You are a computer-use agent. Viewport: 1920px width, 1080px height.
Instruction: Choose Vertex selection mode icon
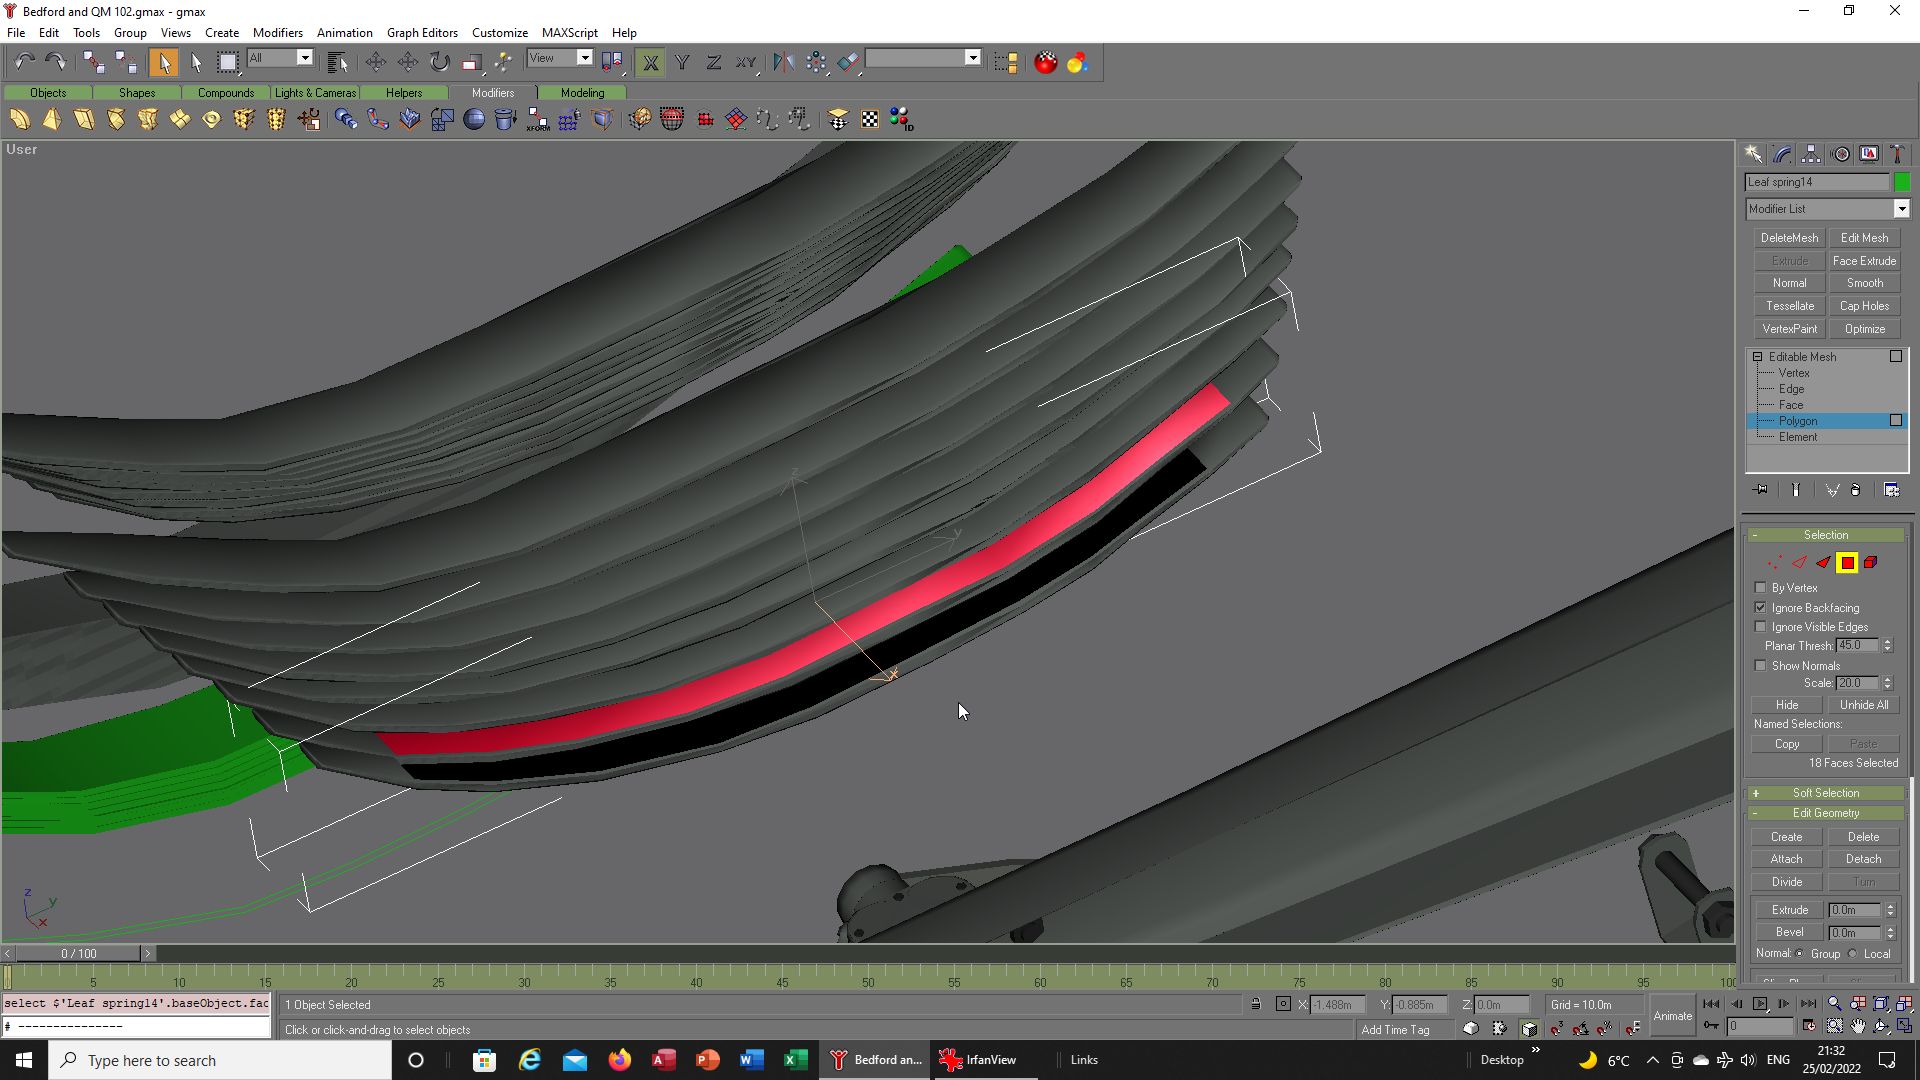click(x=1775, y=563)
